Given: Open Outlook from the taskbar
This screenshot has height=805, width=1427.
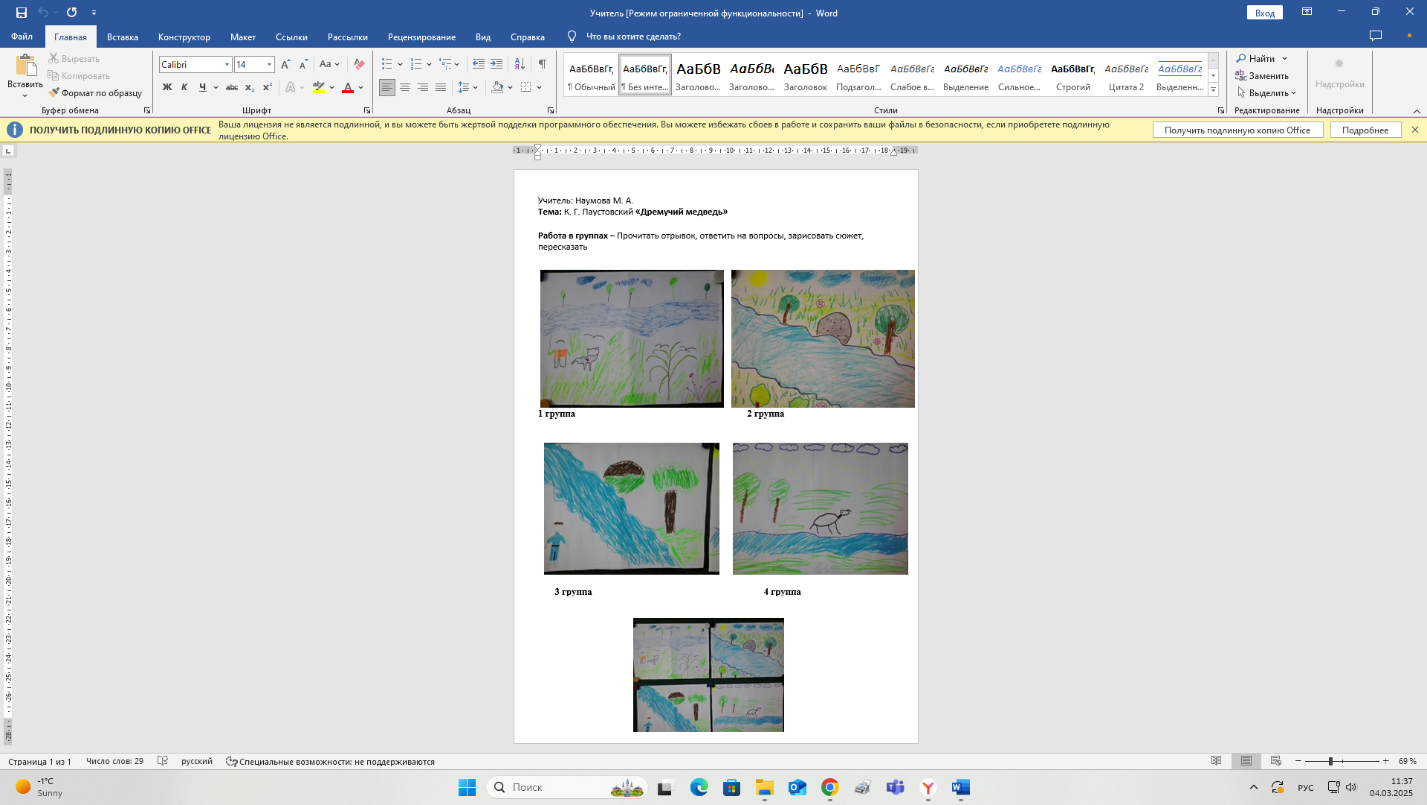Looking at the screenshot, I should pyautogui.click(x=797, y=787).
